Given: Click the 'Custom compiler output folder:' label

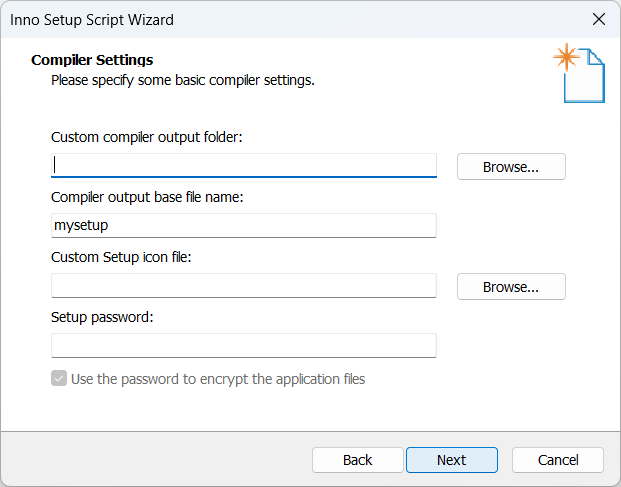Looking at the screenshot, I should pyautogui.click(x=147, y=137).
